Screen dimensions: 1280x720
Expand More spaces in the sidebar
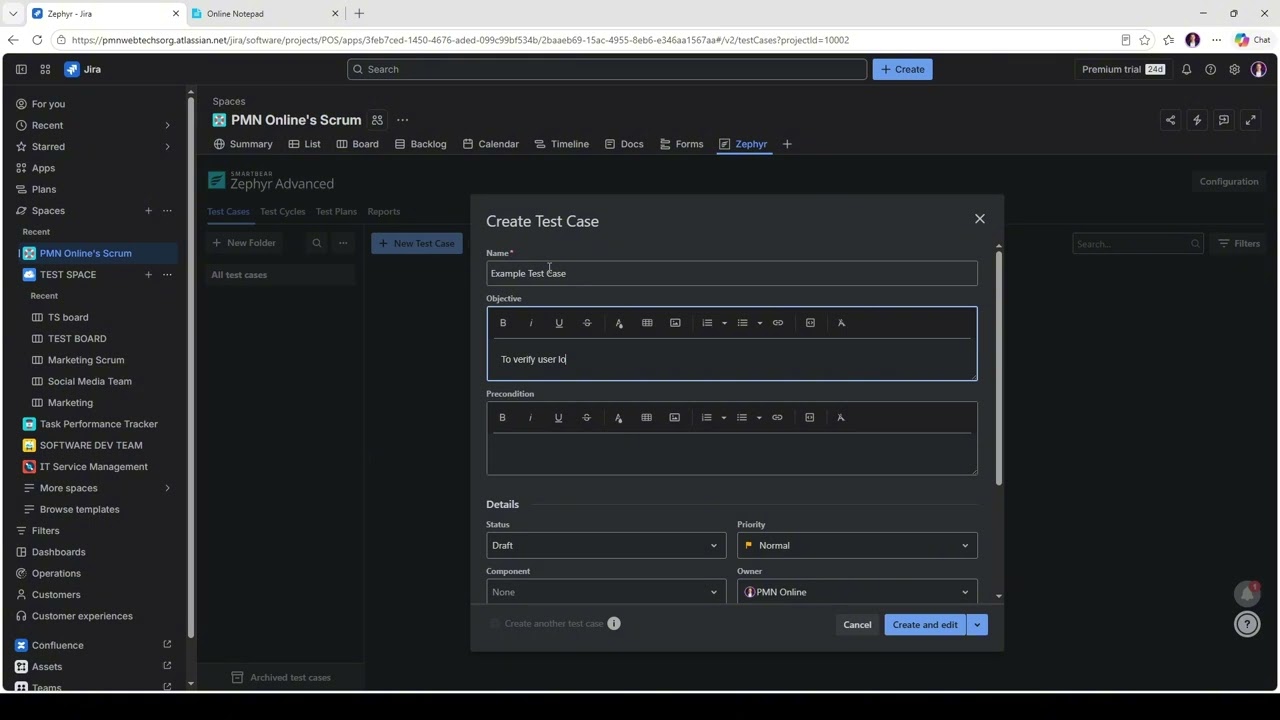(x=167, y=488)
